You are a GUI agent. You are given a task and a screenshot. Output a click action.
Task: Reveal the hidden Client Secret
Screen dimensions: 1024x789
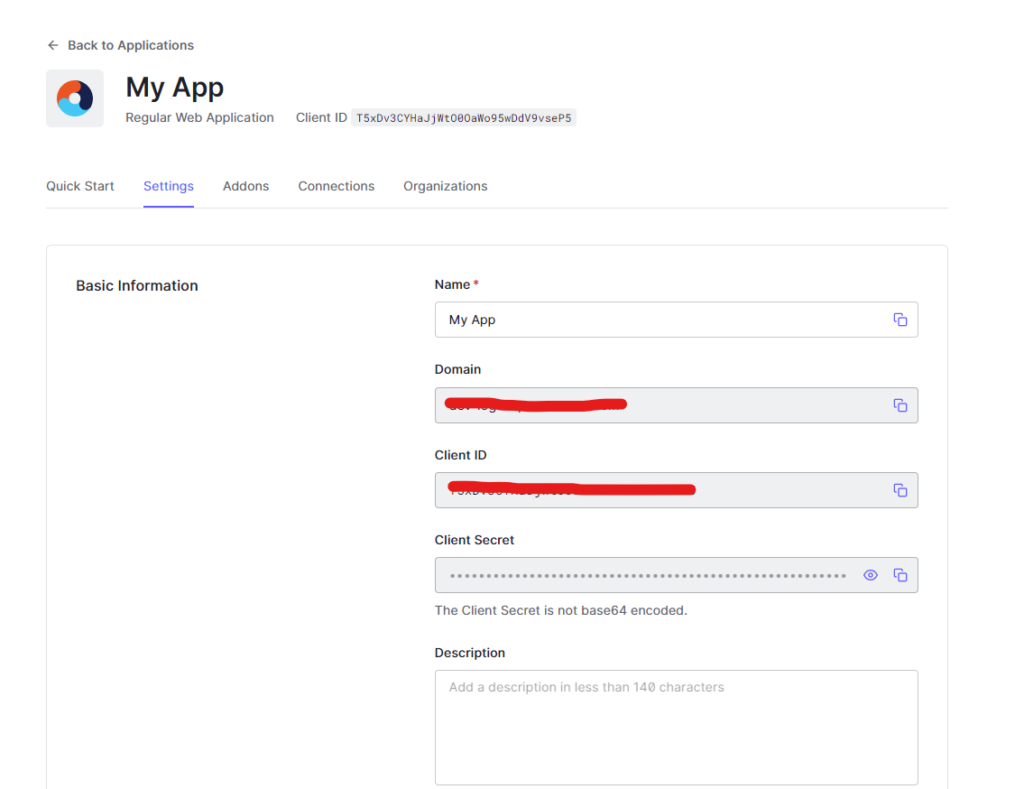870,575
